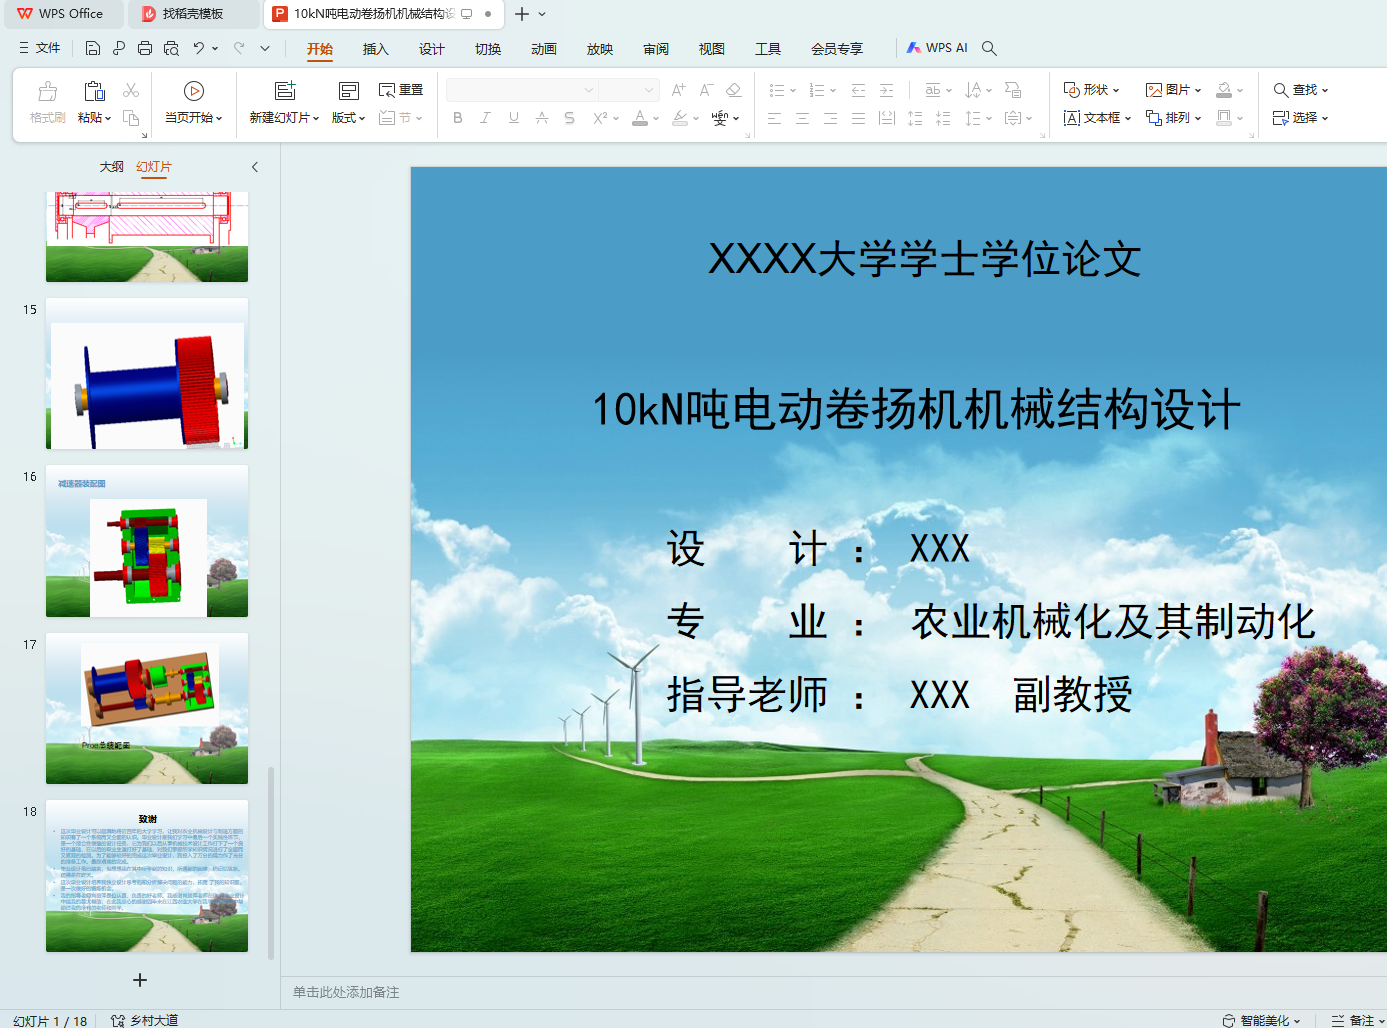Image resolution: width=1387 pixels, height=1028 pixels.
Task: Toggle Bold formatting
Action: pos(458,118)
